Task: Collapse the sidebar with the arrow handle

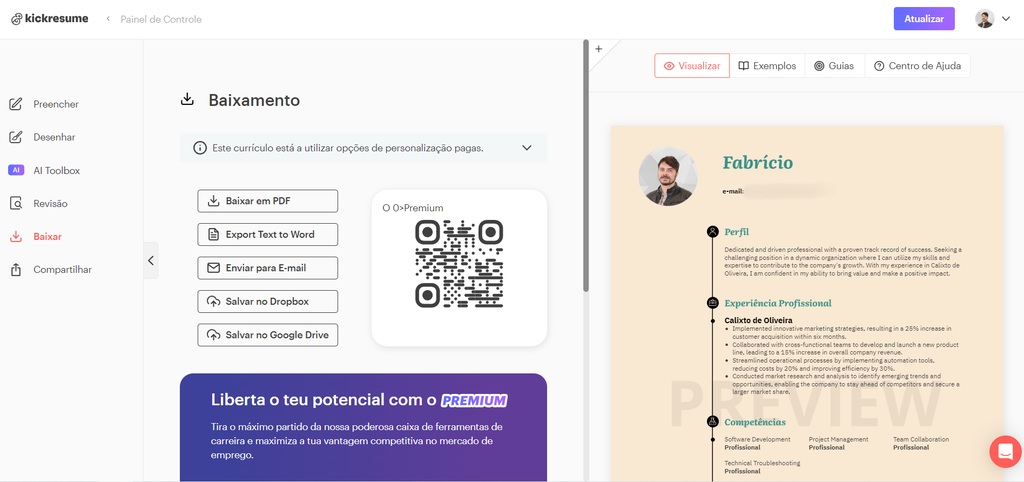Action: point(151,261)
